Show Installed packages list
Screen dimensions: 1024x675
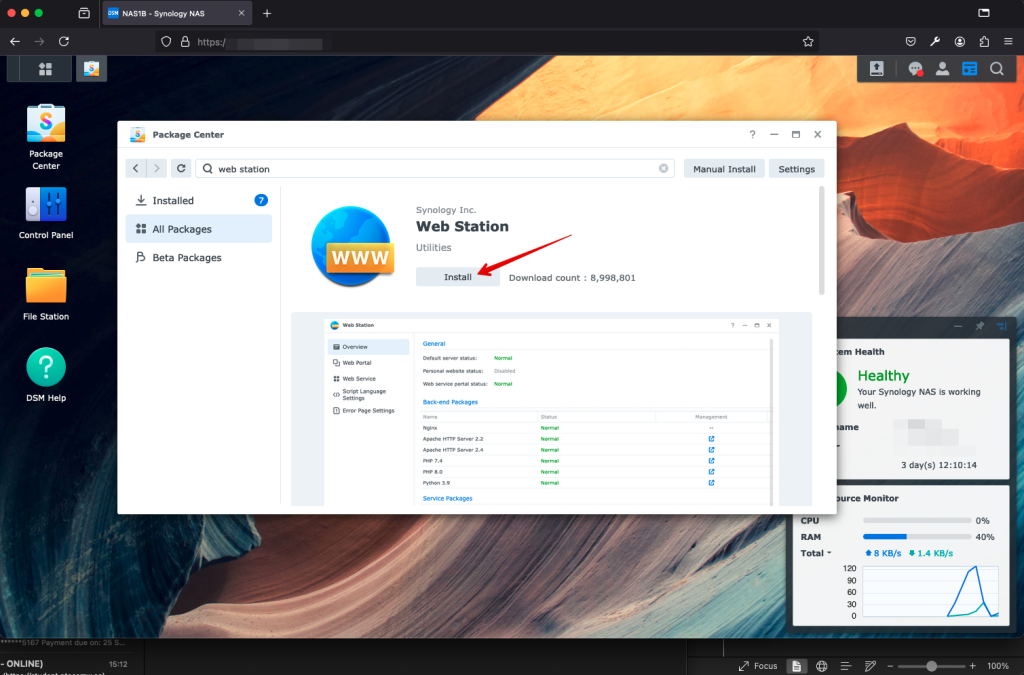point(199,200)
